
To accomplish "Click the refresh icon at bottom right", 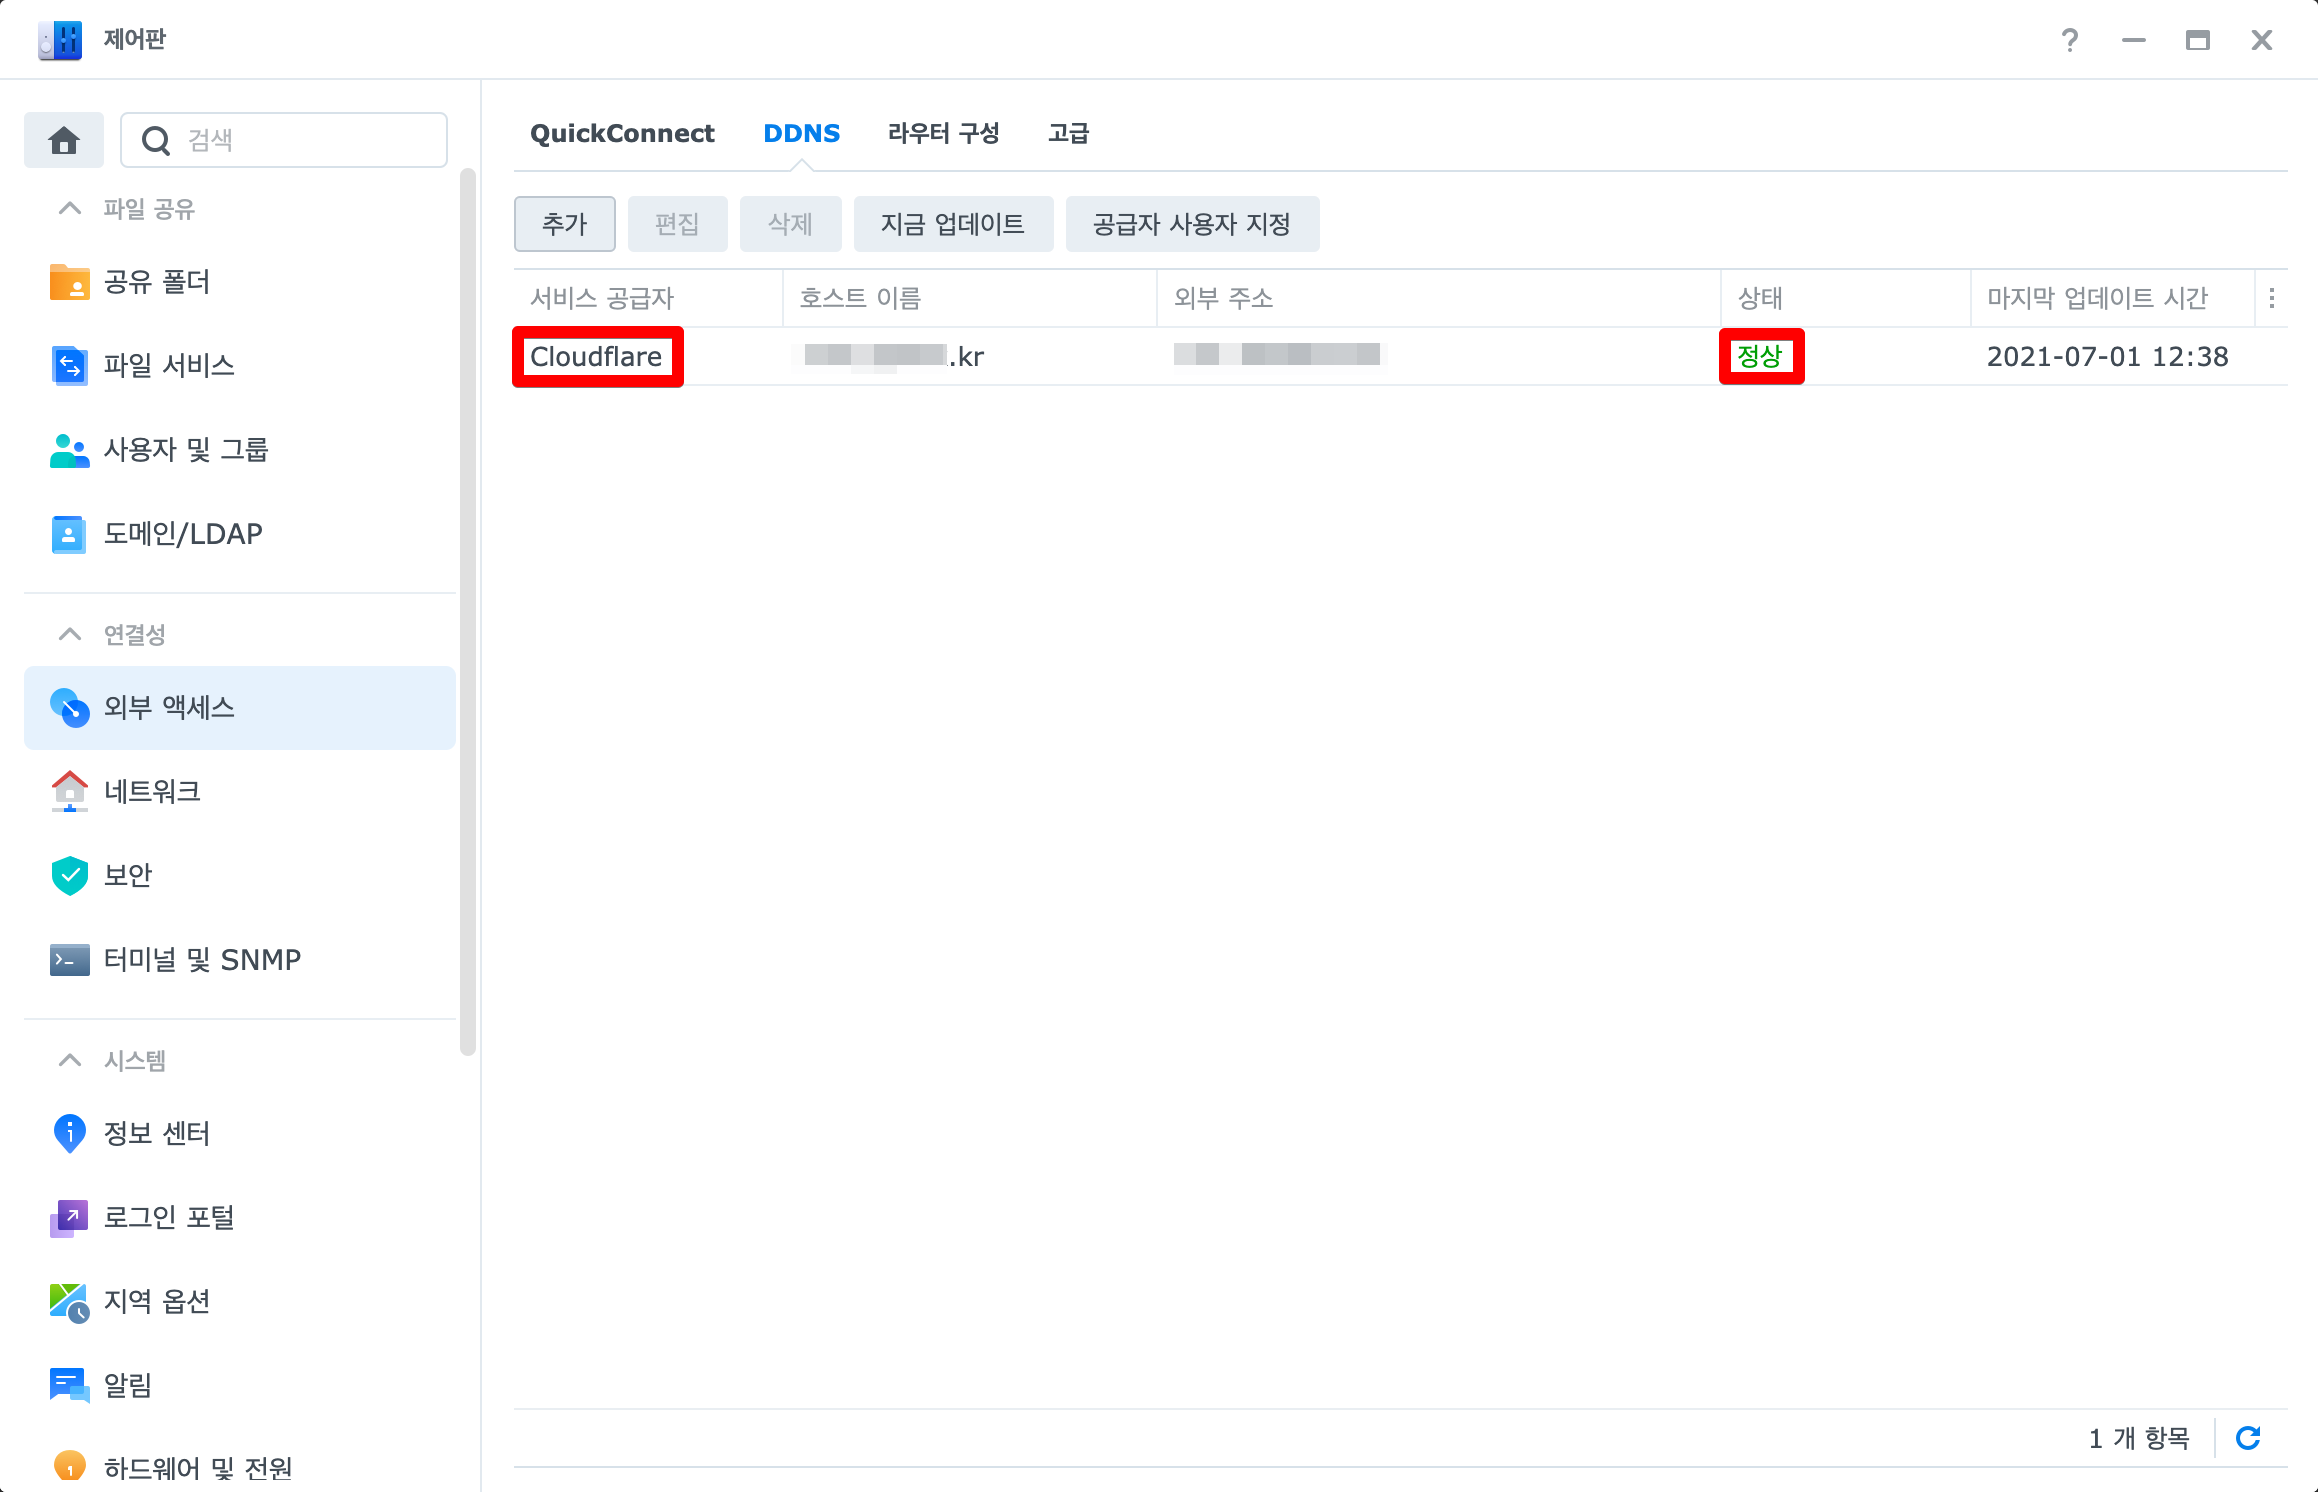I will point(2248,1438).
